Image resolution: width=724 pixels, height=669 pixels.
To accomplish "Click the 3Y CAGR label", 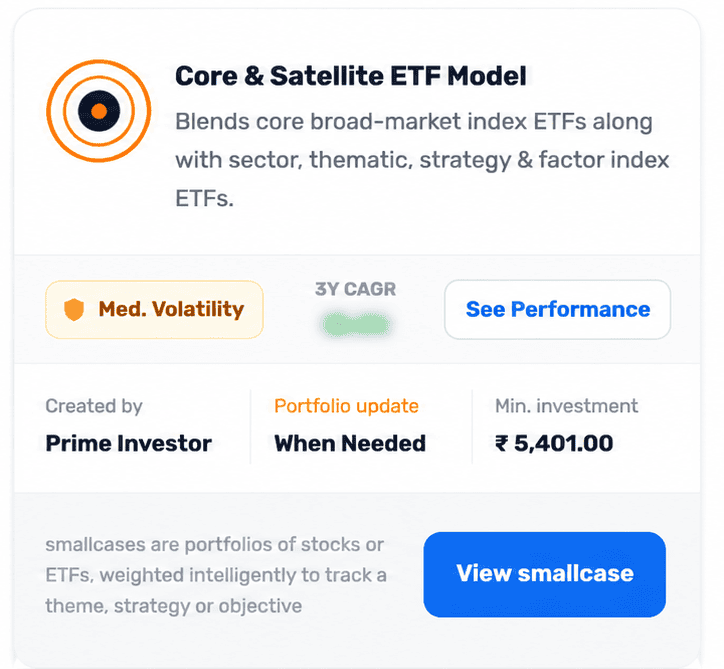I will coord(356,289).
